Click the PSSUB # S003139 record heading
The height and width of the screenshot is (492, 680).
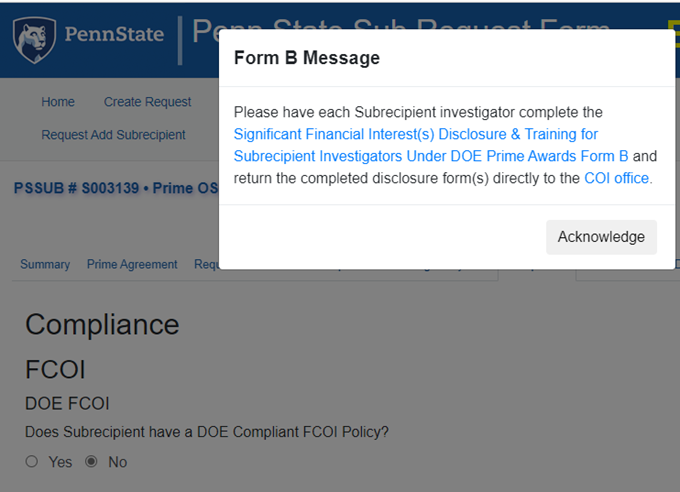[x=115, y=188]
